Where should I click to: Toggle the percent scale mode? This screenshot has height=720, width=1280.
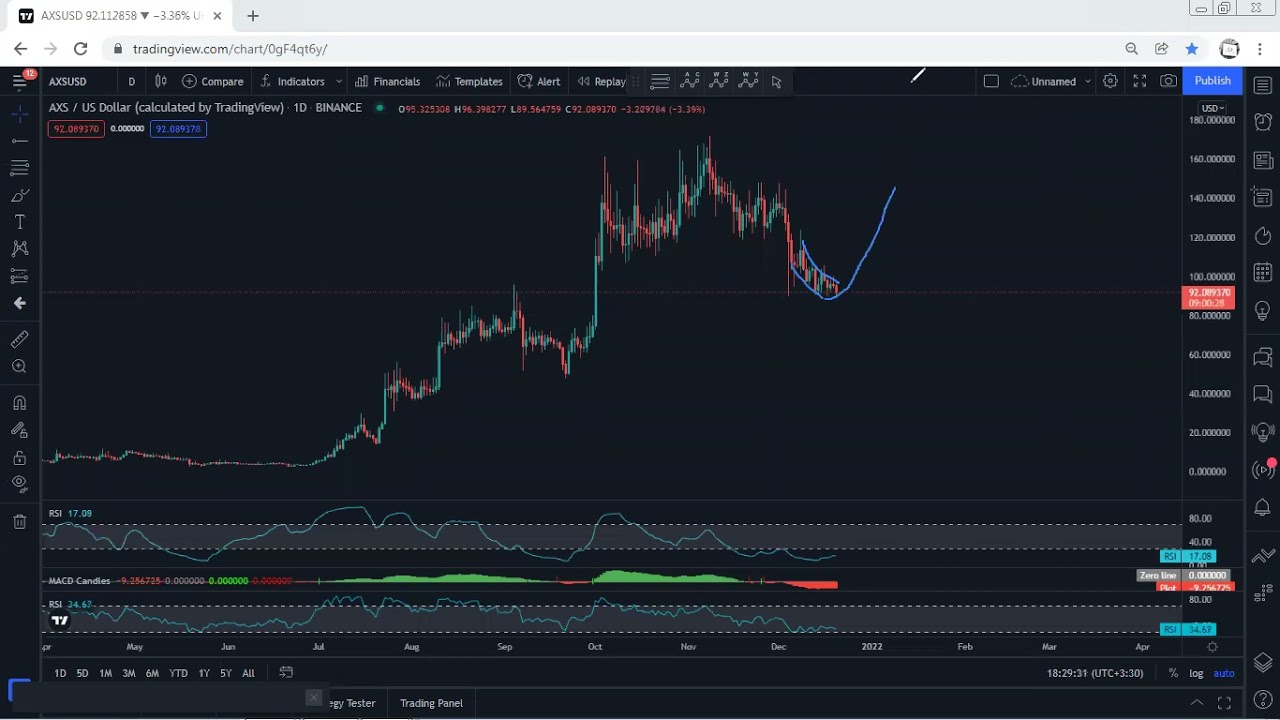(x=1173, y=673)
